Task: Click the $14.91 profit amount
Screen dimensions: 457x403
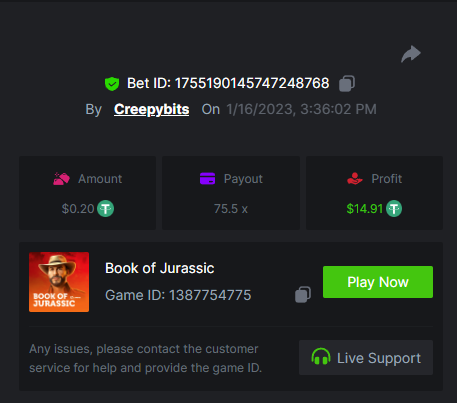Action: [365, 209]
